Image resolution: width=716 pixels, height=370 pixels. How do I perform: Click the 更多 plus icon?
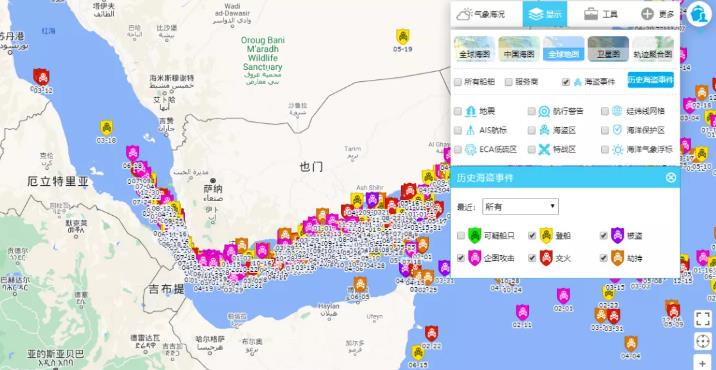[x=647, y=14]
